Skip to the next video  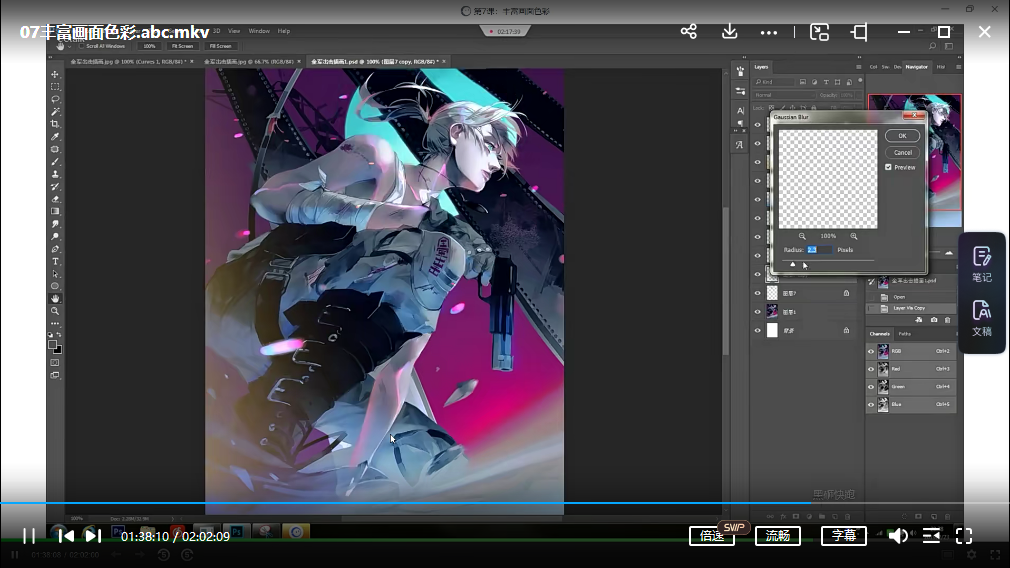click(x=93, y=536)
